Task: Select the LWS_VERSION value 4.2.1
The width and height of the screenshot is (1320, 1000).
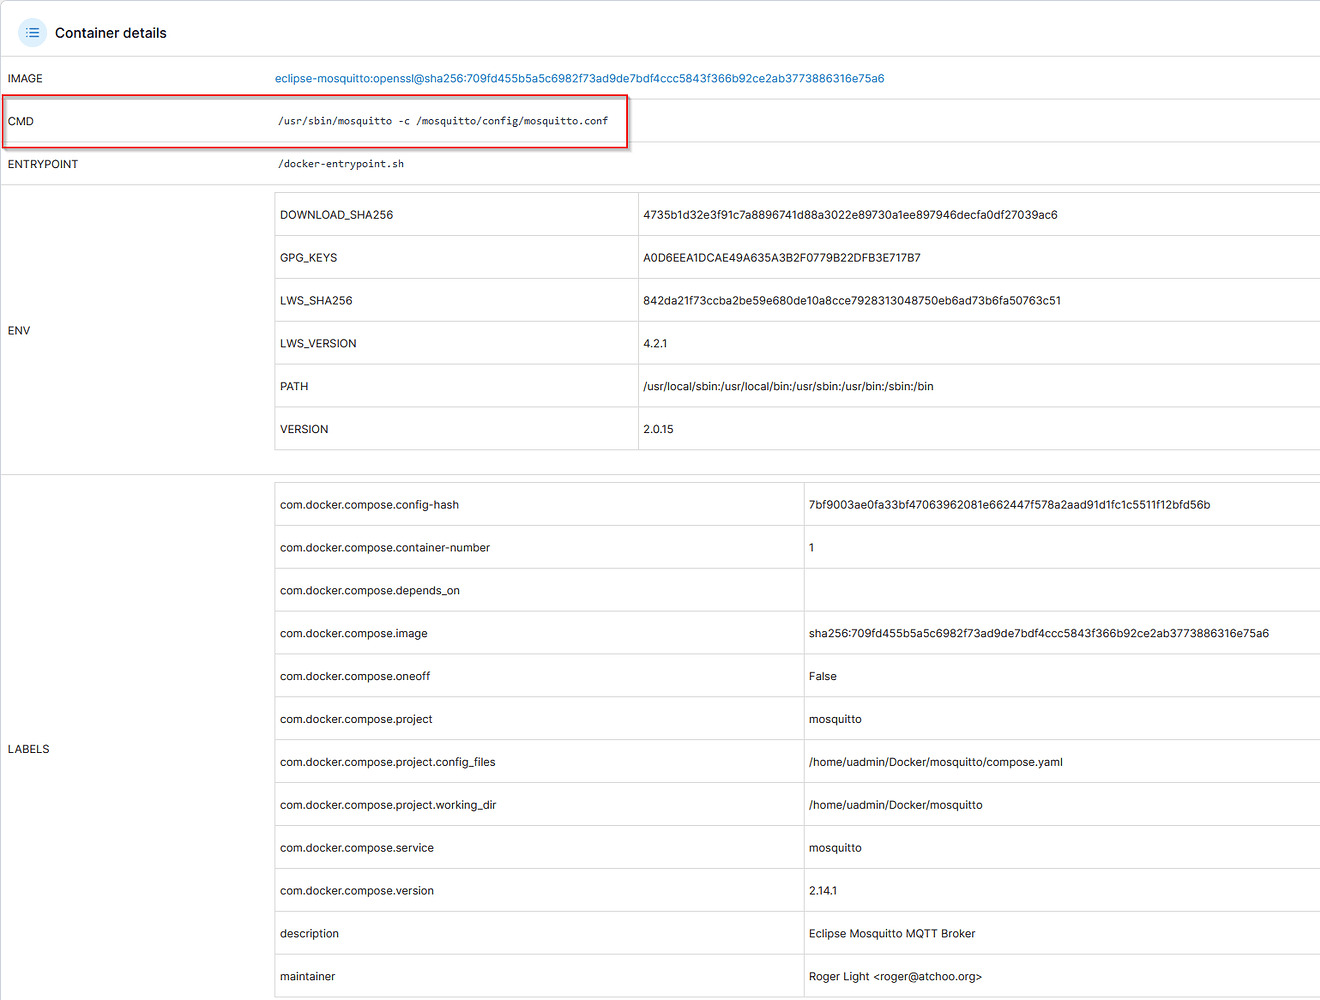Action: coord(655,344)
